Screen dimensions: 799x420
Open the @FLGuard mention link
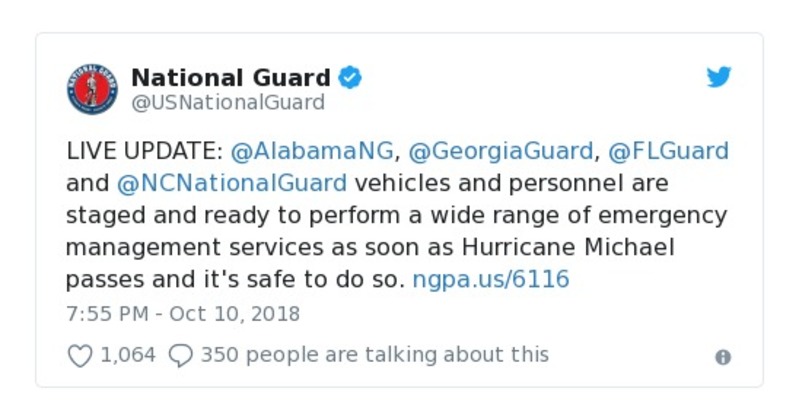[668, 152]
